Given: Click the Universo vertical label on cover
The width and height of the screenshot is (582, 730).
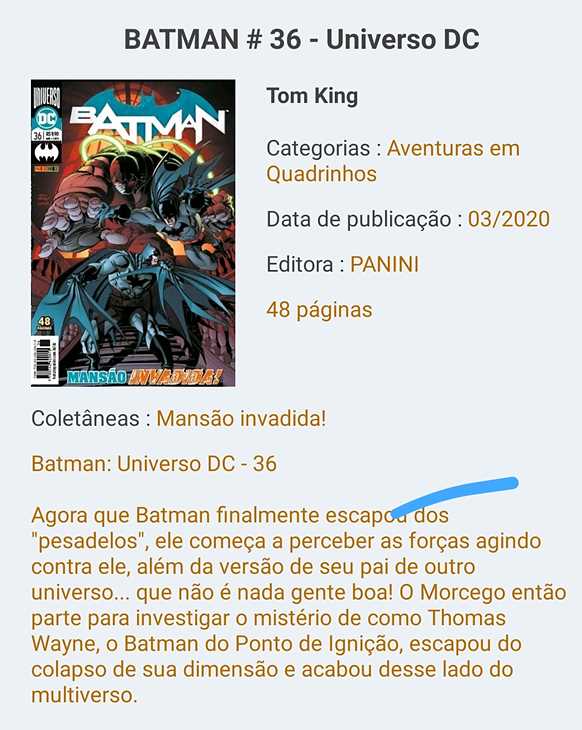Looking at the screenshot, I should (47, 96).
